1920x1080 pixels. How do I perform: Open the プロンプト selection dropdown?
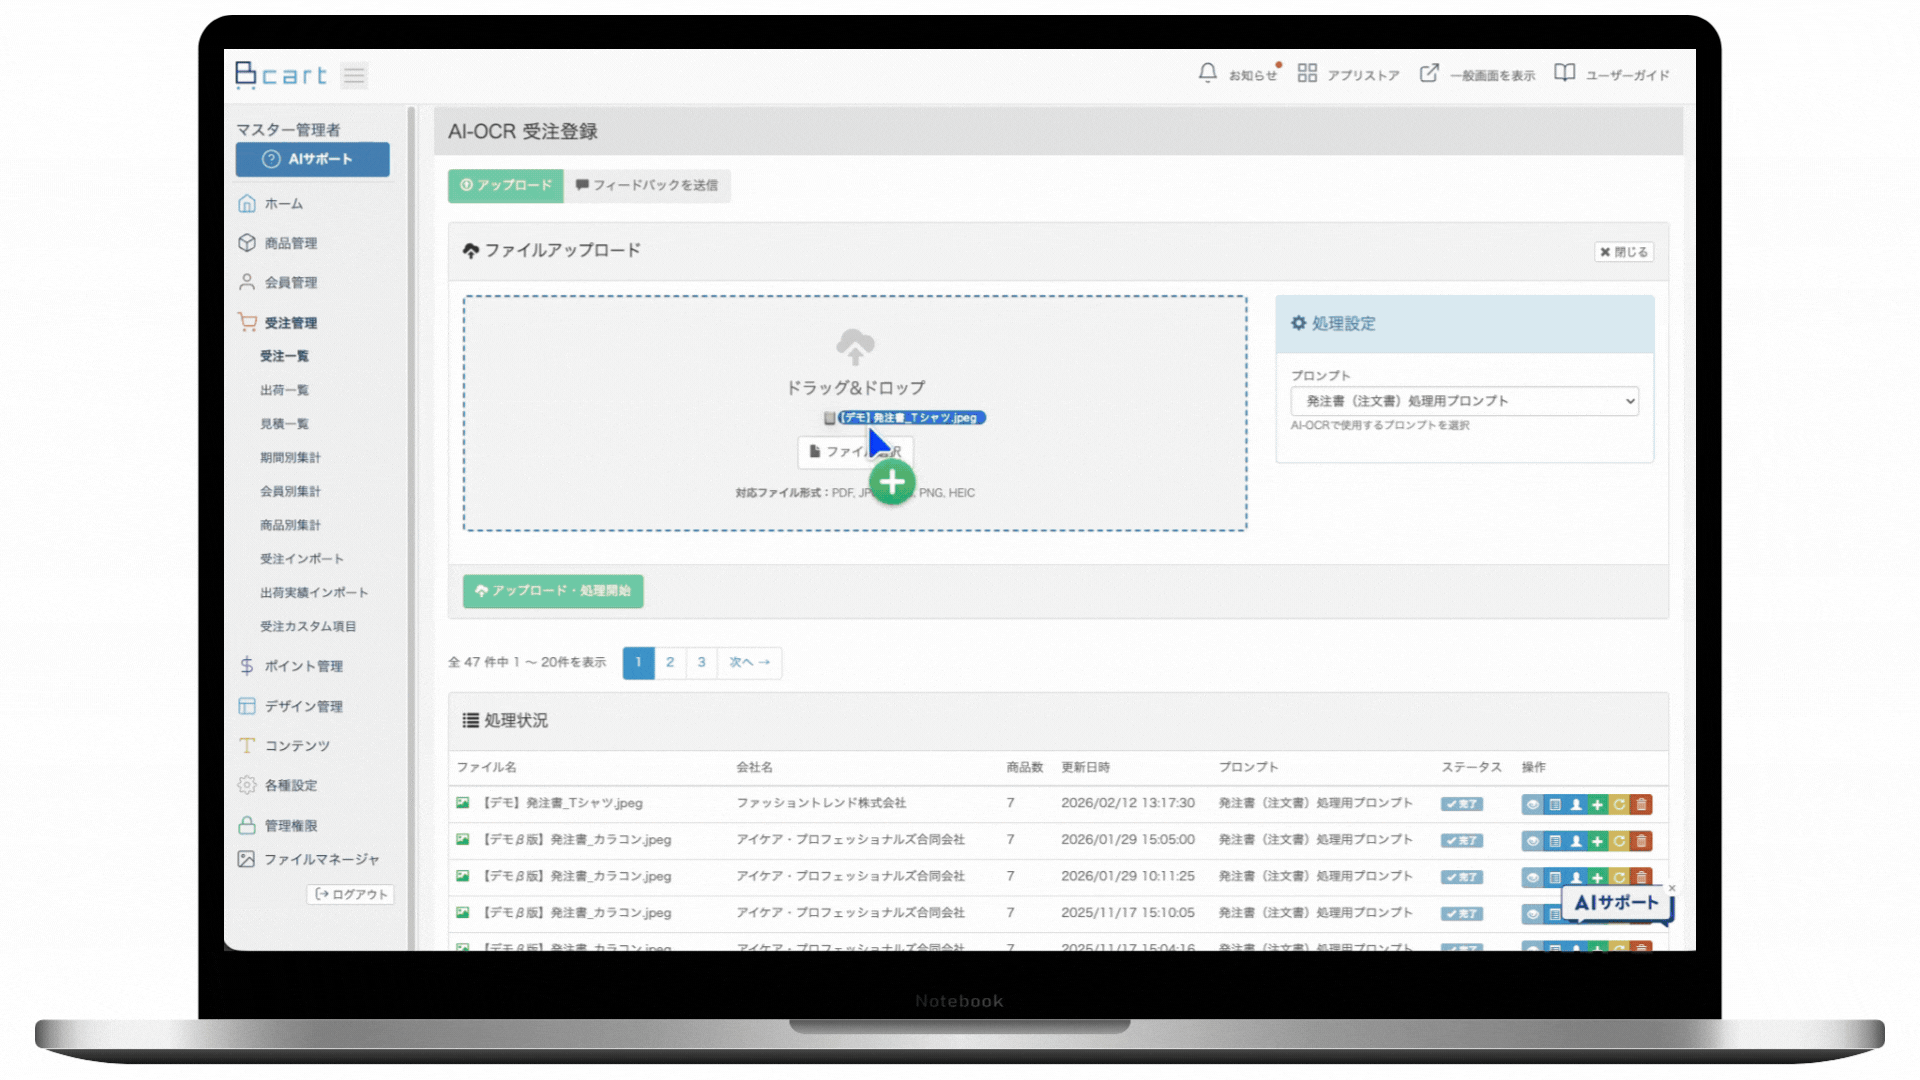(x=1464, y=401)
